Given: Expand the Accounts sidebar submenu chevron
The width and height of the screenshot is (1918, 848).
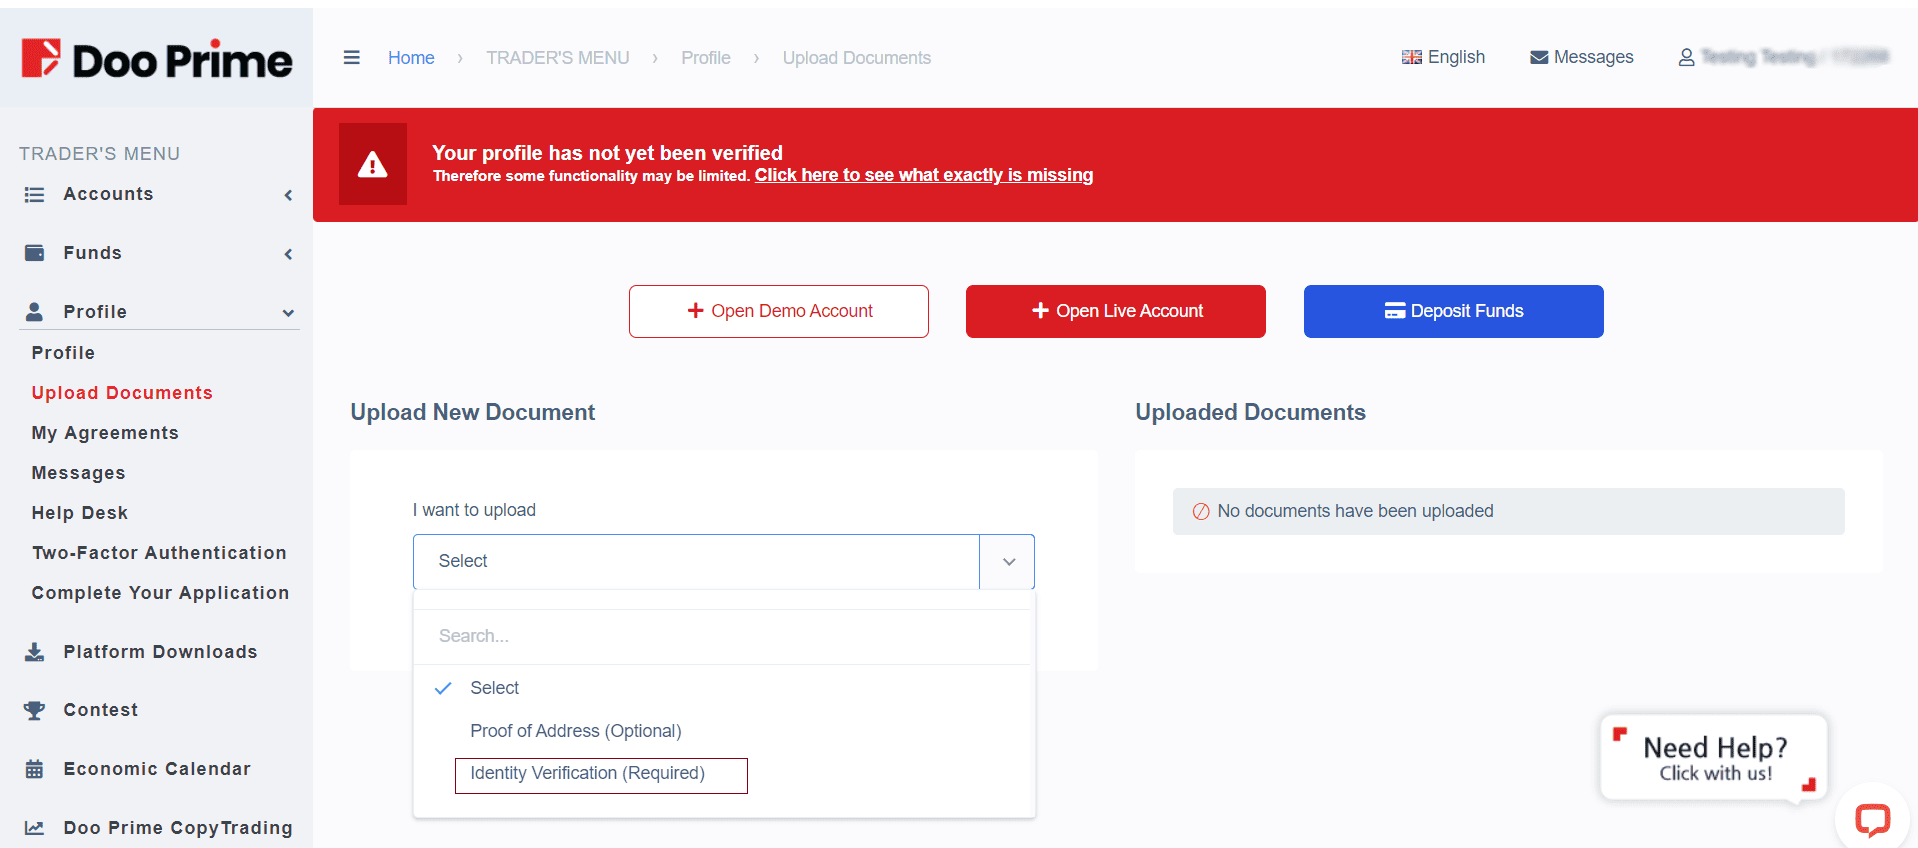Looking at the screenshot, I should [288, 195].
